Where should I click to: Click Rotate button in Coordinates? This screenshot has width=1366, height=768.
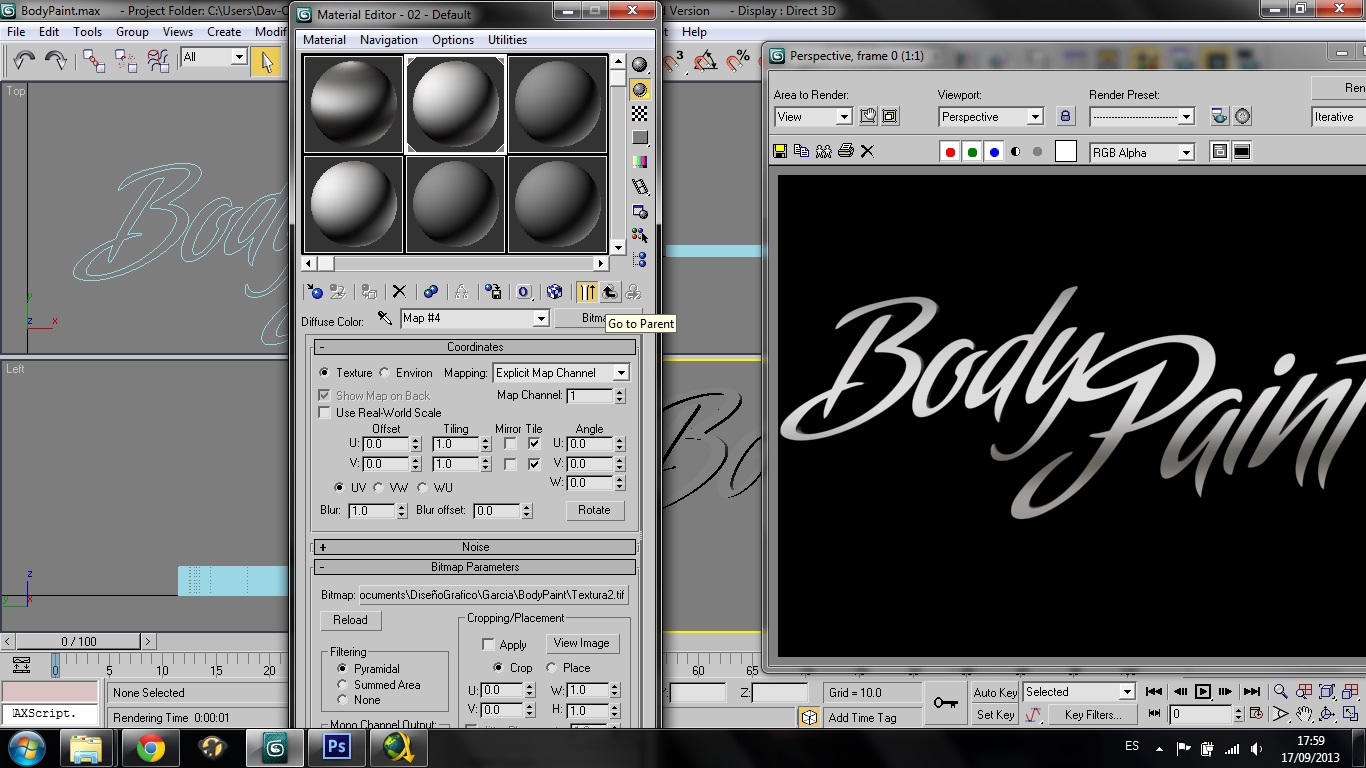click(594, 510)
